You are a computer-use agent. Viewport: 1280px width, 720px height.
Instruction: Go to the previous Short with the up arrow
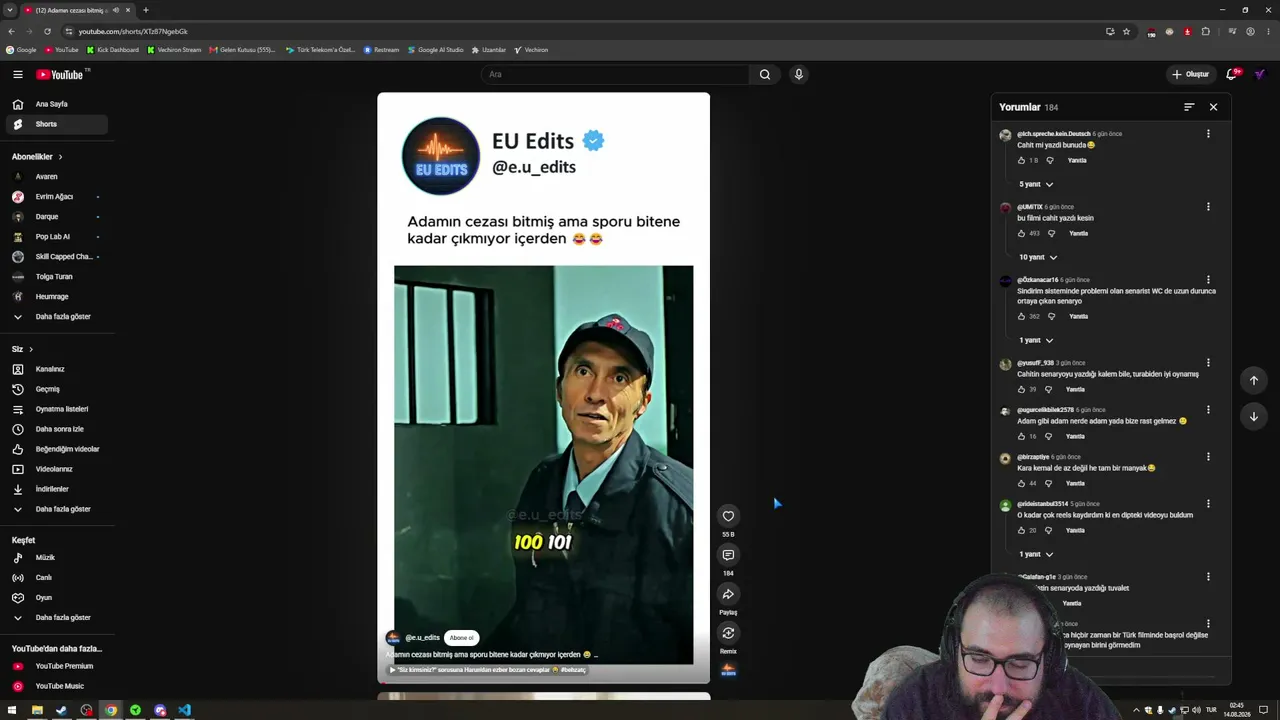[1253, 380]
